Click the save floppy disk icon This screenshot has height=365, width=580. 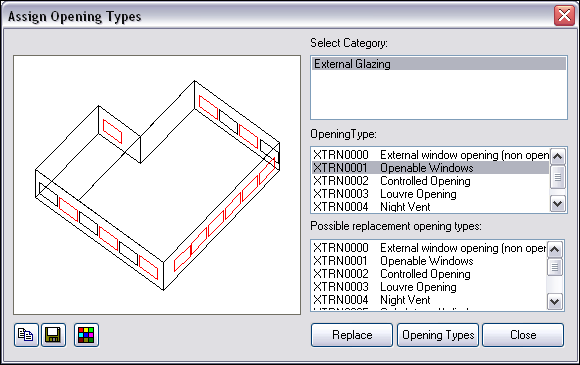point(53,335)
